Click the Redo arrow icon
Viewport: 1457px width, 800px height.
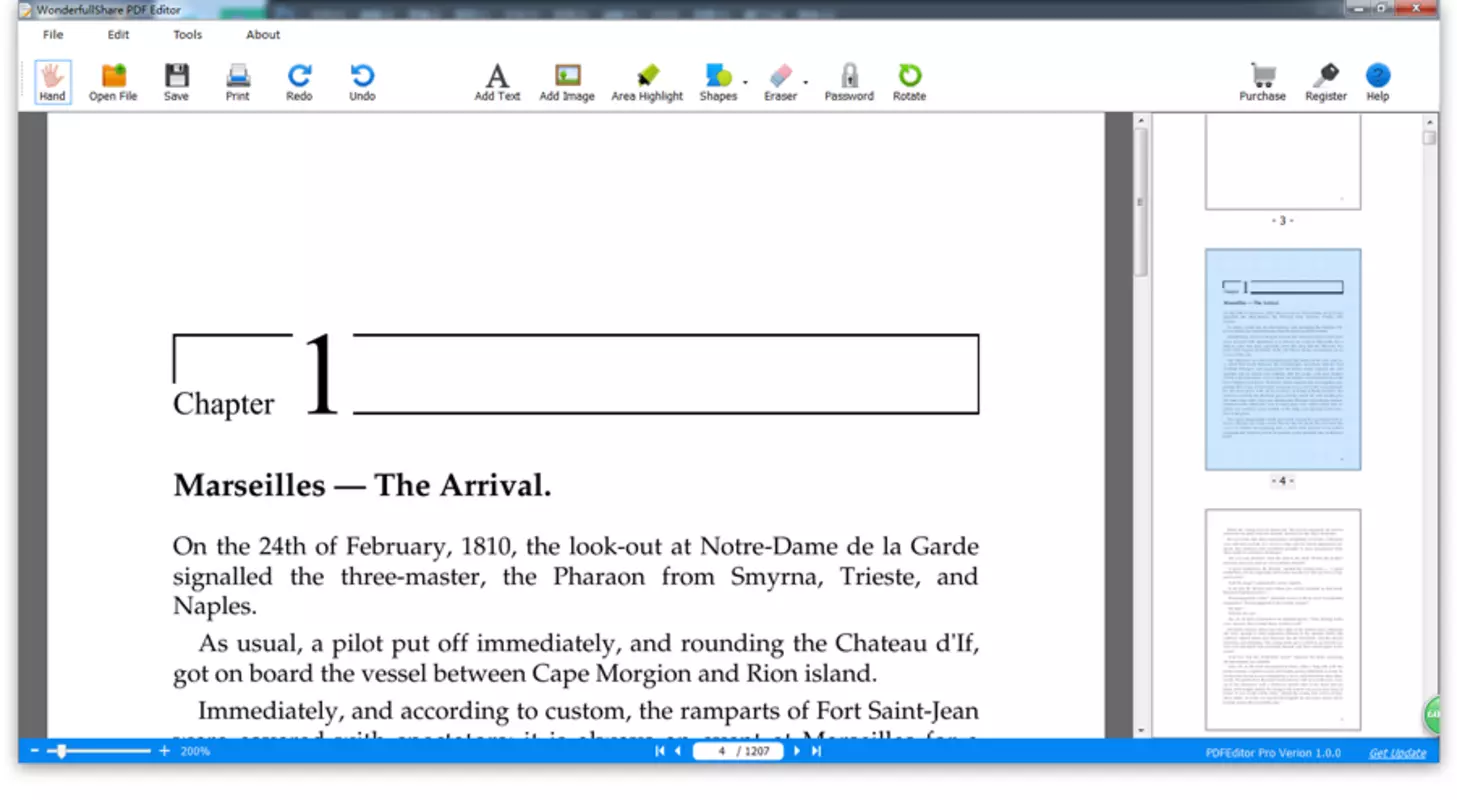coord(299,81)
